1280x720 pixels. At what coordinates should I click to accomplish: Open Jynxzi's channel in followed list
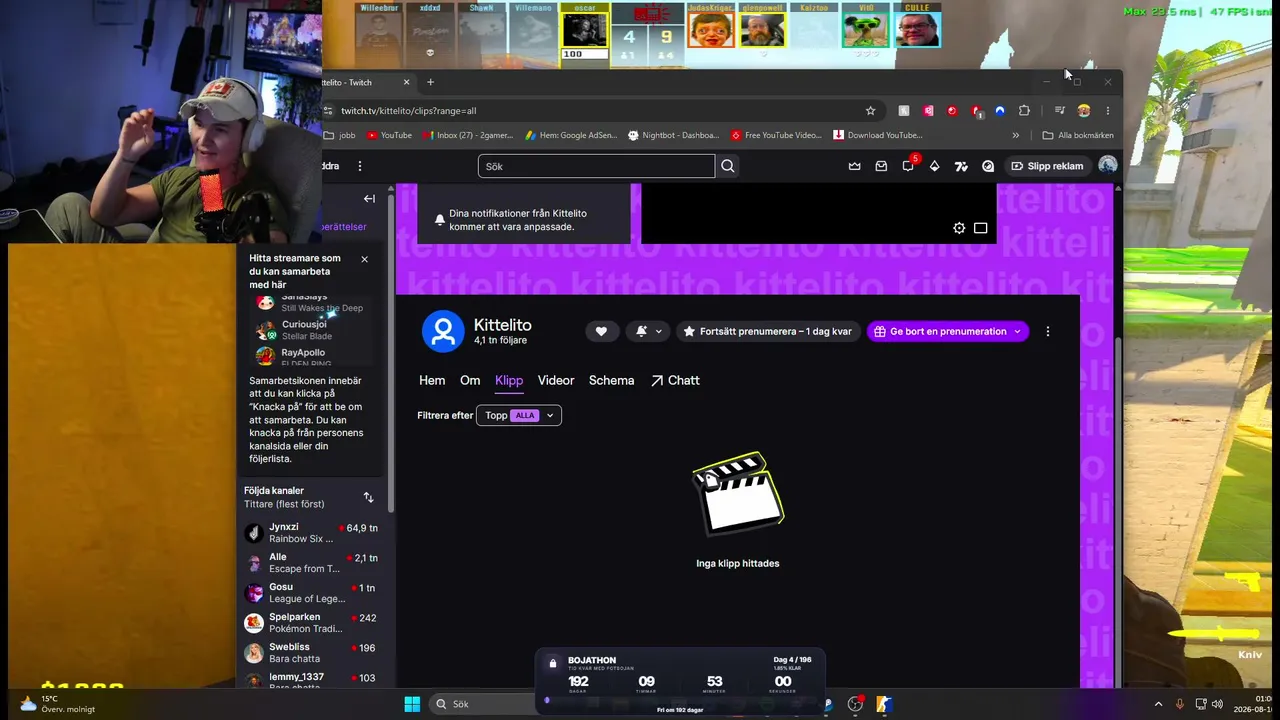click(312, 533)
